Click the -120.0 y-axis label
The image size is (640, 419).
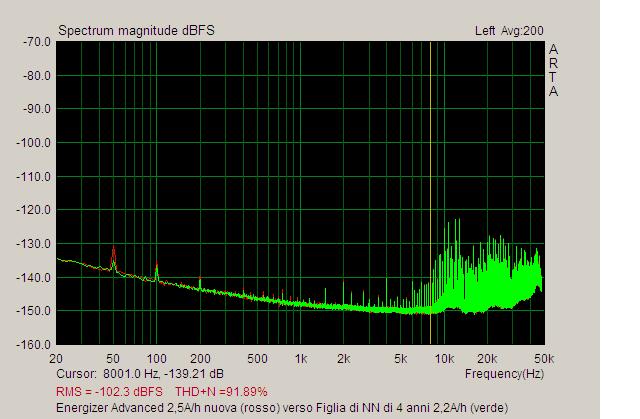34,210
